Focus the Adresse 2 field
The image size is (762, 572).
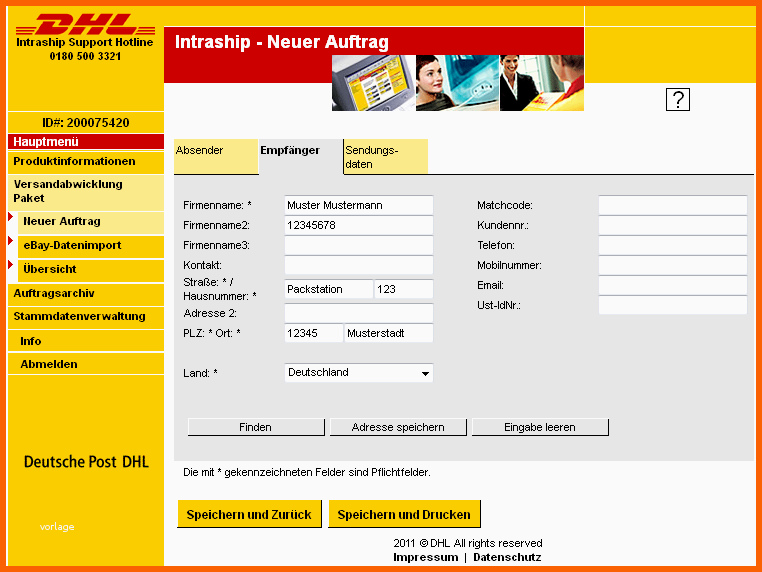coord(359,313)
